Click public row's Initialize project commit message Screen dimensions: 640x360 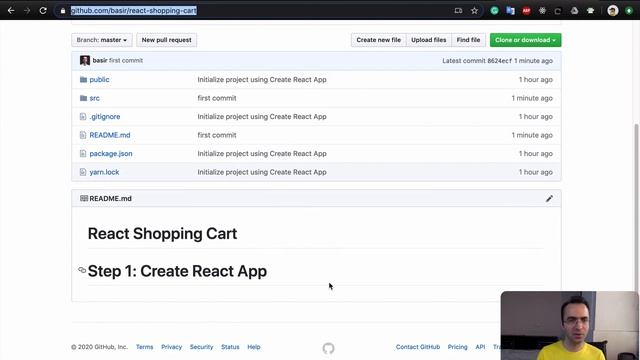click(262, 80)
